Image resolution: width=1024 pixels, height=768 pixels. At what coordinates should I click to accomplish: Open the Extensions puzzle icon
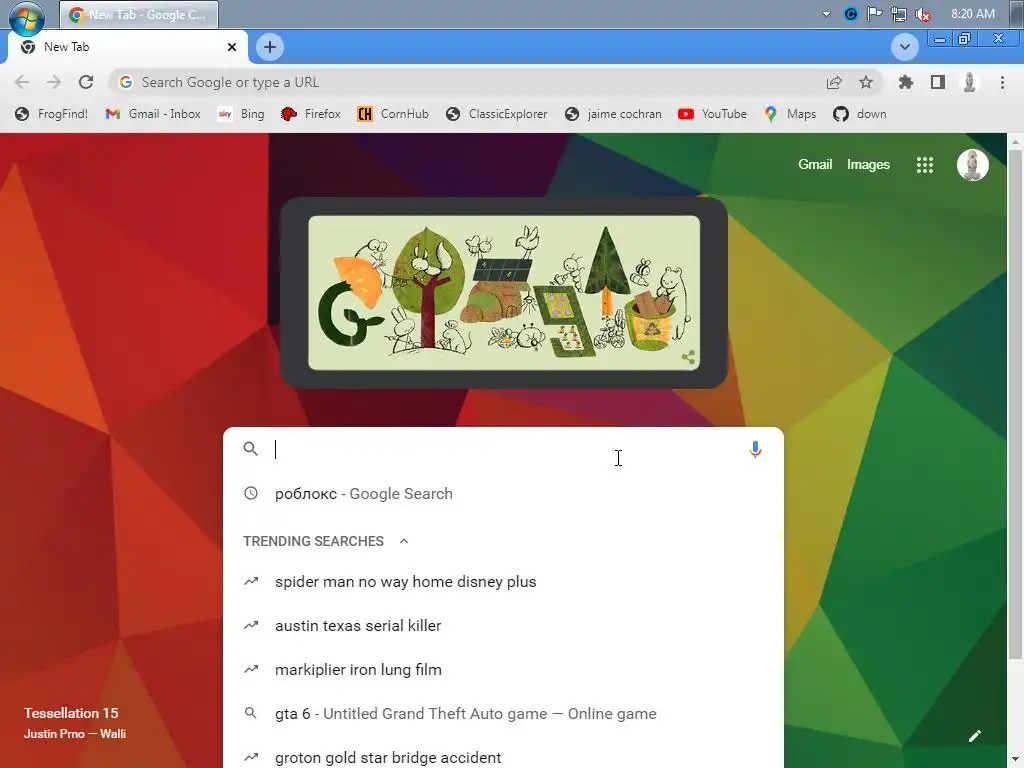tap(906, 82)
